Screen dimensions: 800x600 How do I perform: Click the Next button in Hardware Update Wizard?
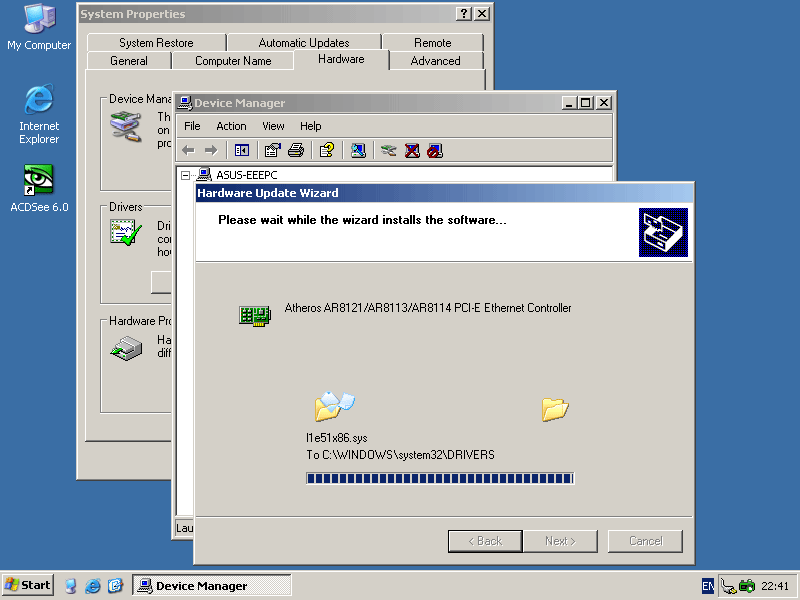pos(560,541)
